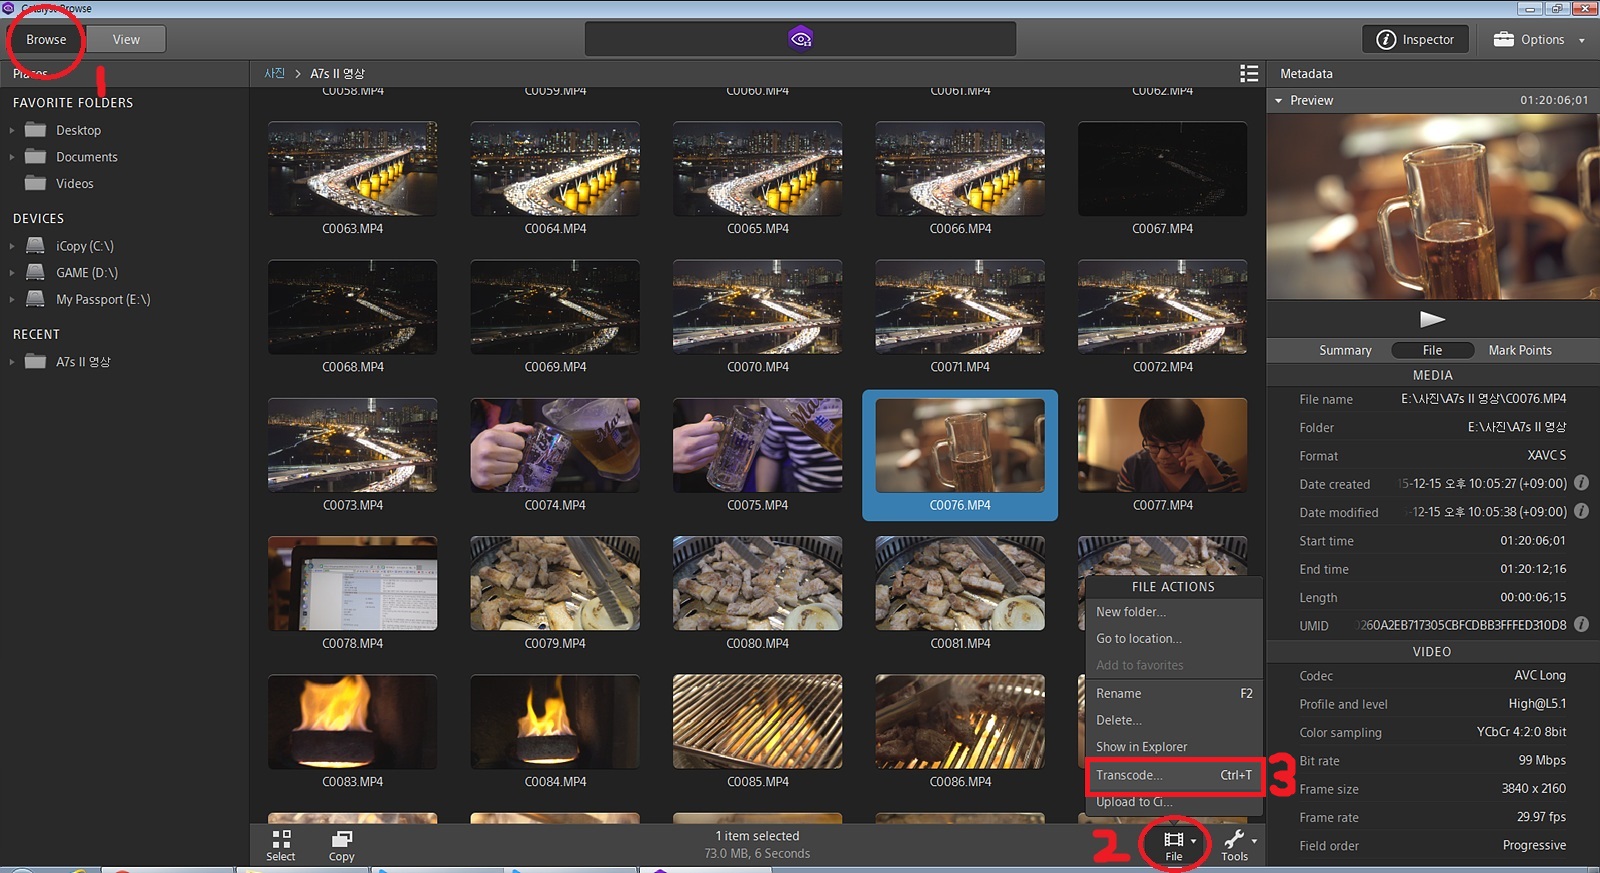Switch to the View mode button
The height and width of the screenshot is (873, 1600).
pyautogui.click(x=126, y=39)
